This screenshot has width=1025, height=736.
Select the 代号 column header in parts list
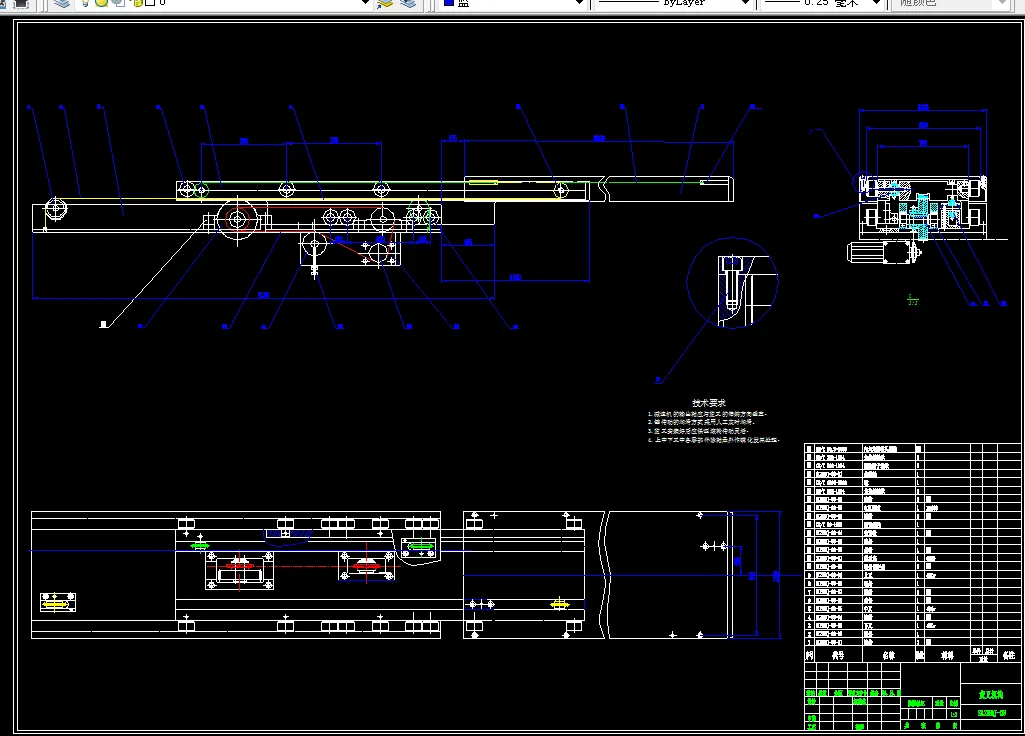[837, 655]
